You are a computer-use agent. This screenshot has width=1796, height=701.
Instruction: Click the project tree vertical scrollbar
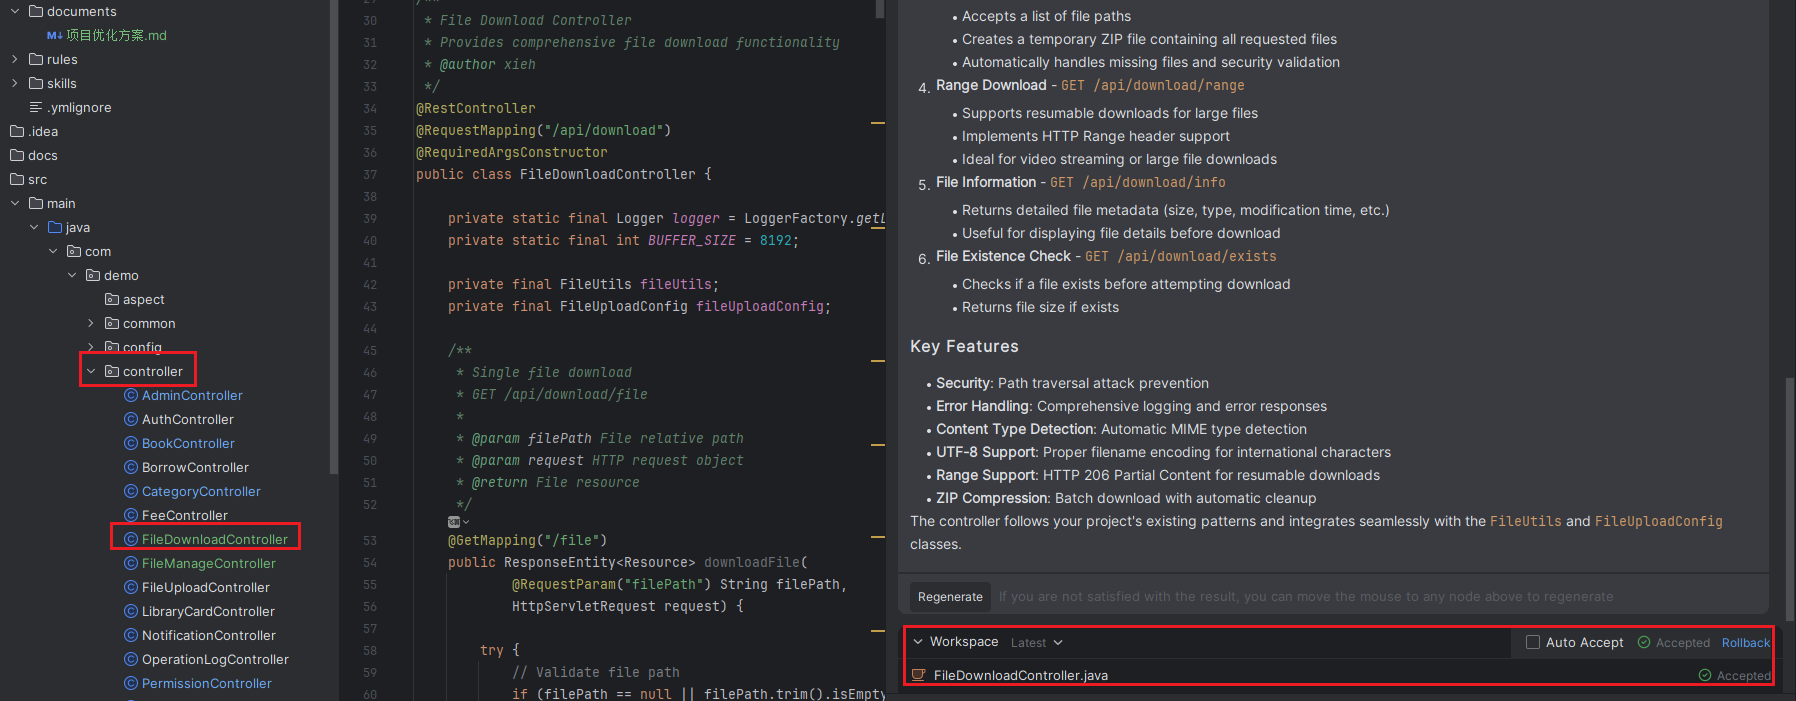pyautogui.click(x=334, y=236)
